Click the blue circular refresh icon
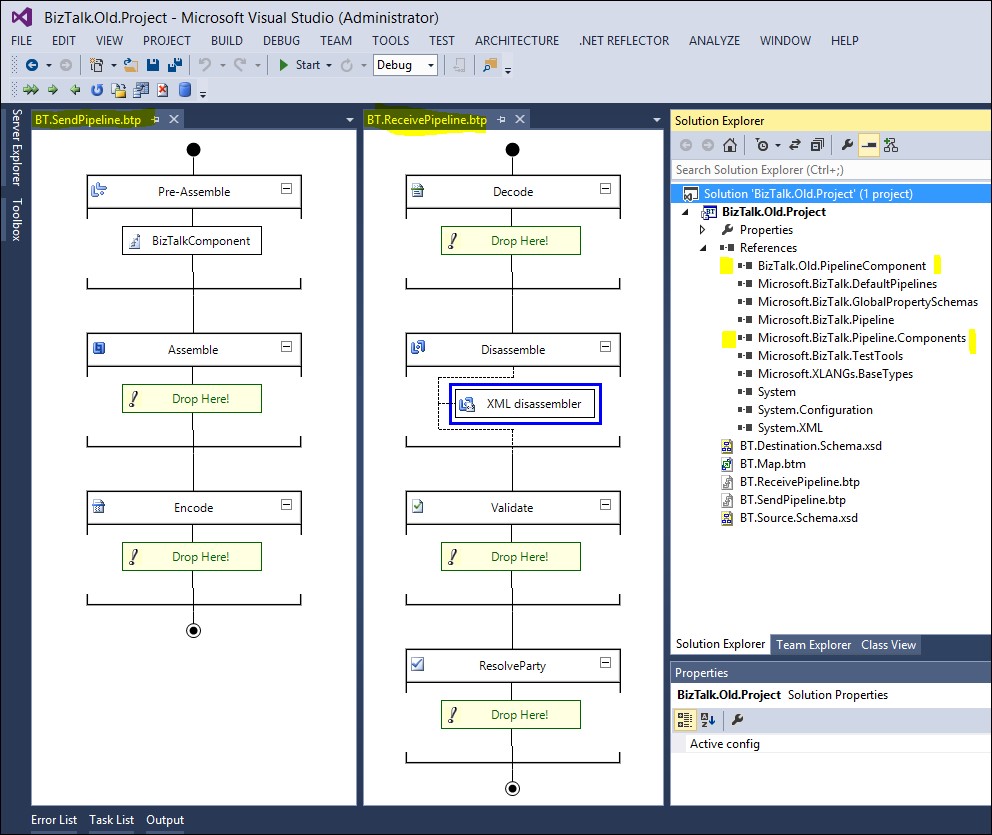Viewport: 992px width, 835px height. pyautogui.click(x=97, y=90)
